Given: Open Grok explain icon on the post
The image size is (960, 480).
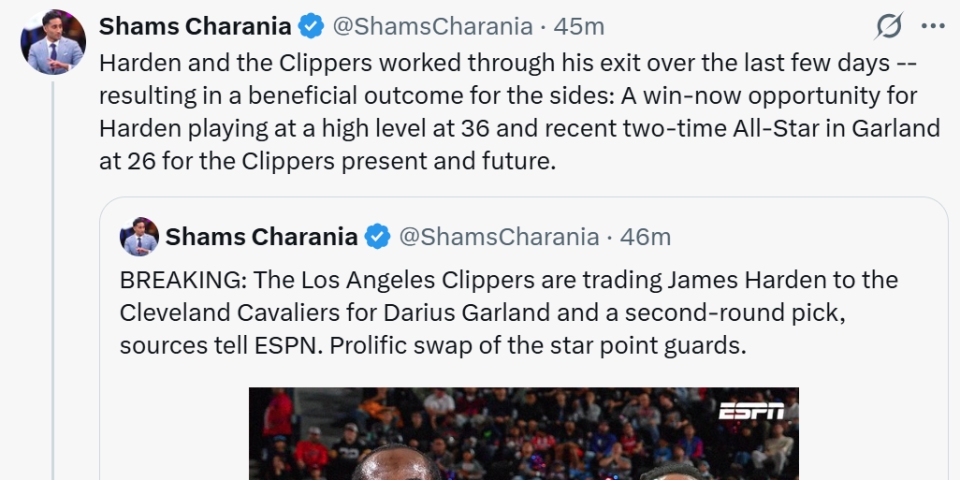Looking at the screenshot, I should 888,26.
